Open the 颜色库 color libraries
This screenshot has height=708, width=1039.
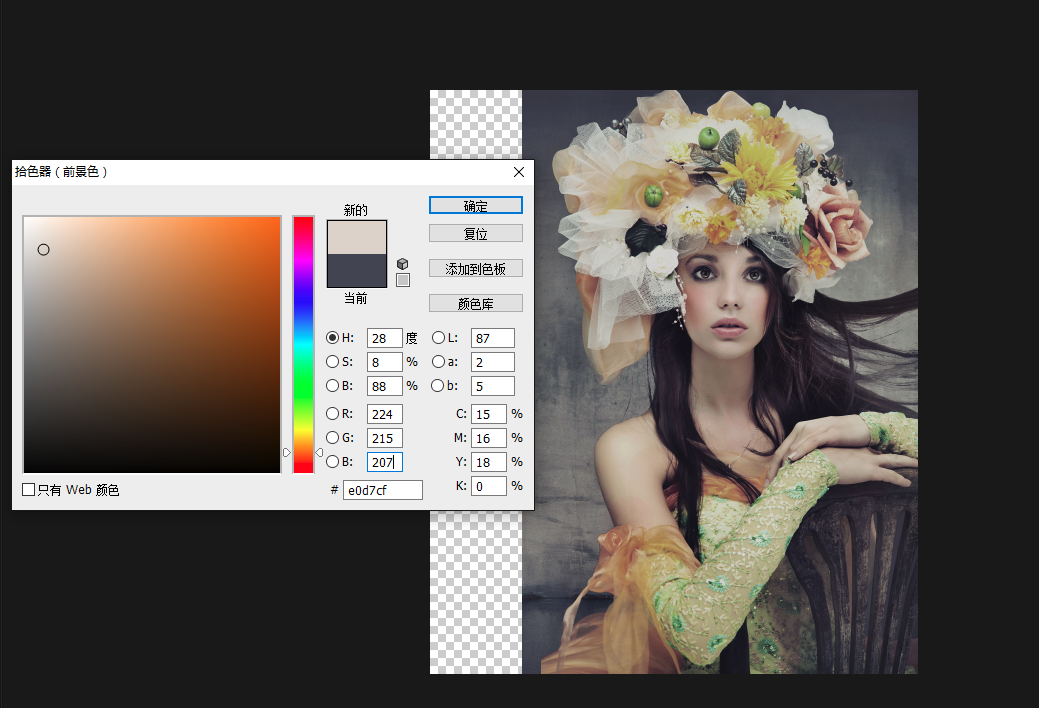[475, 303]
